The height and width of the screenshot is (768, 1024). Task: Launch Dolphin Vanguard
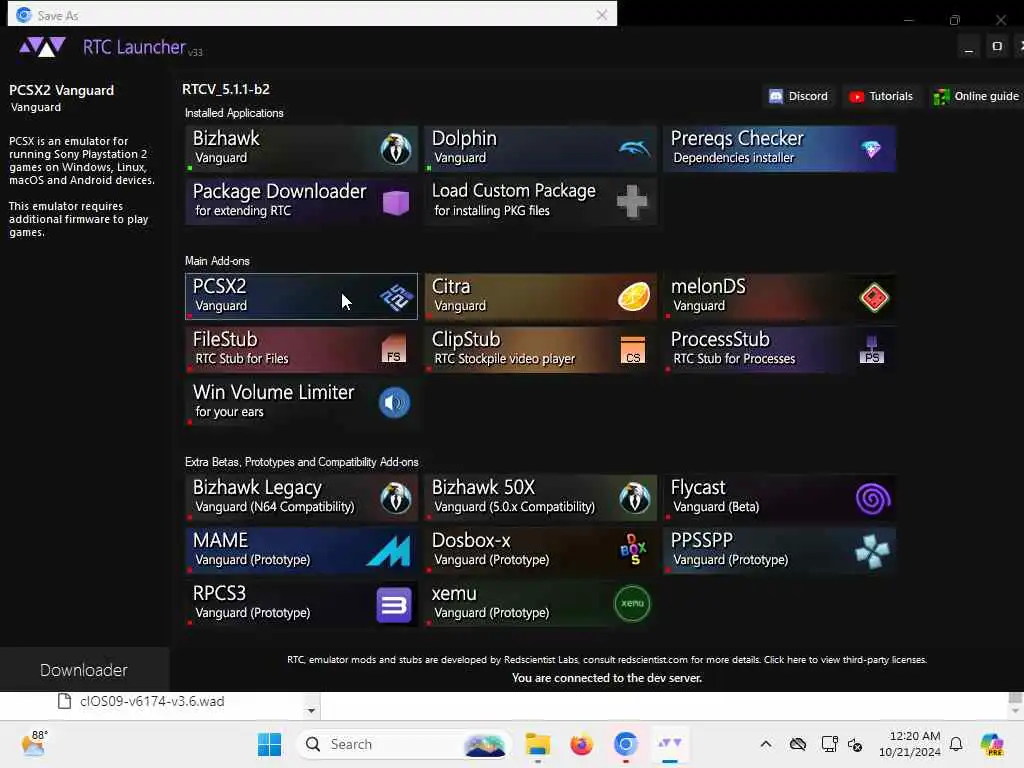[x=540, y=149]
